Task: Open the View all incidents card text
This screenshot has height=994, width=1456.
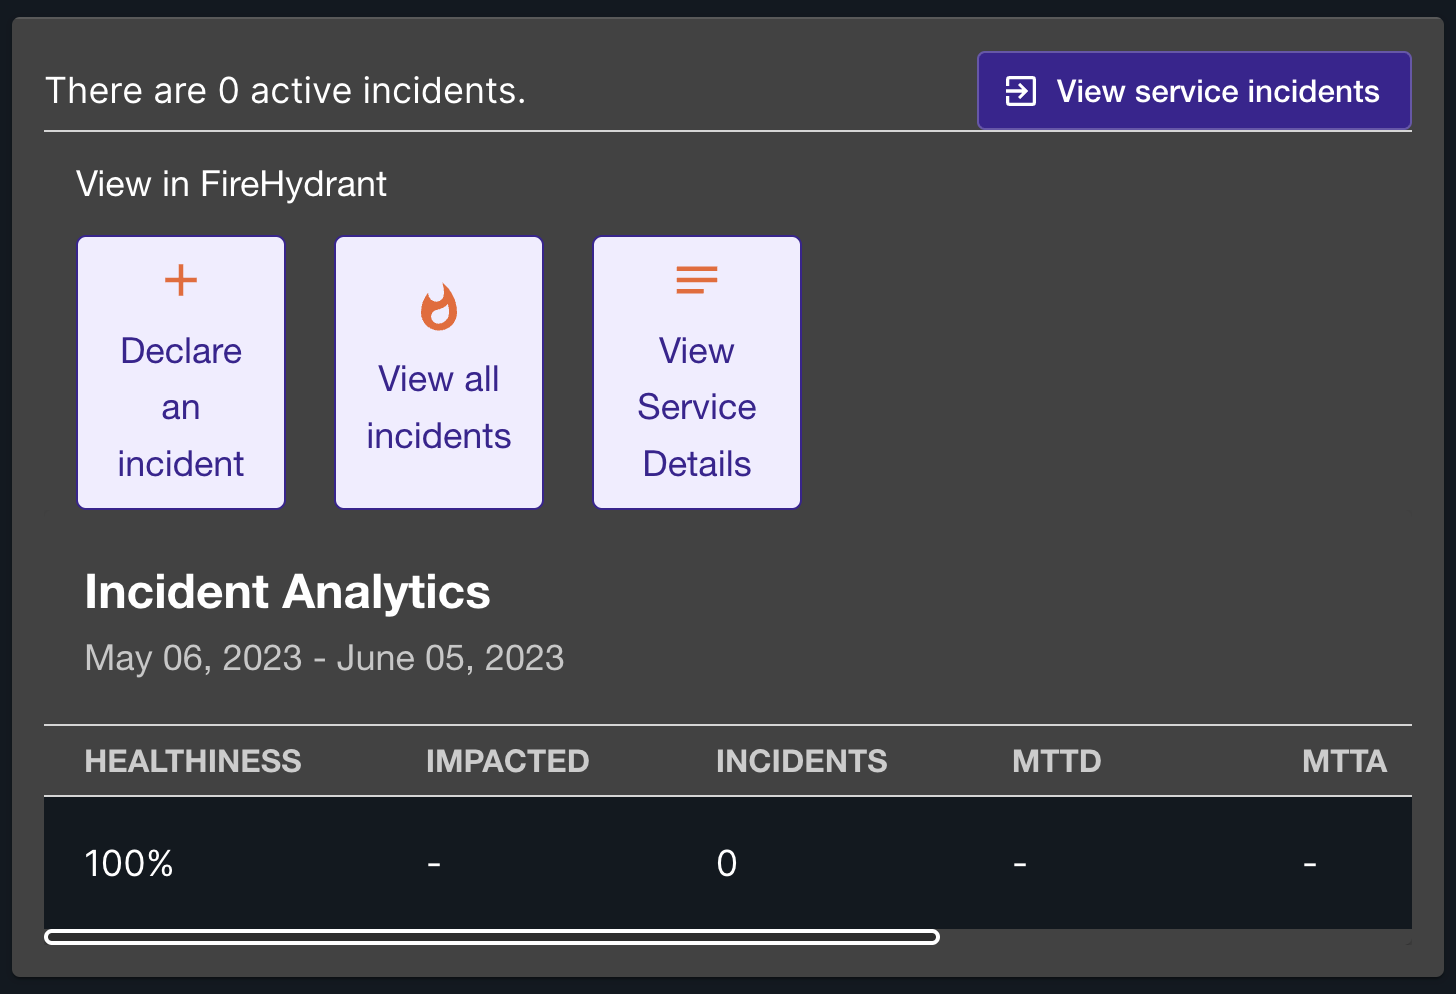Action: 439,408
